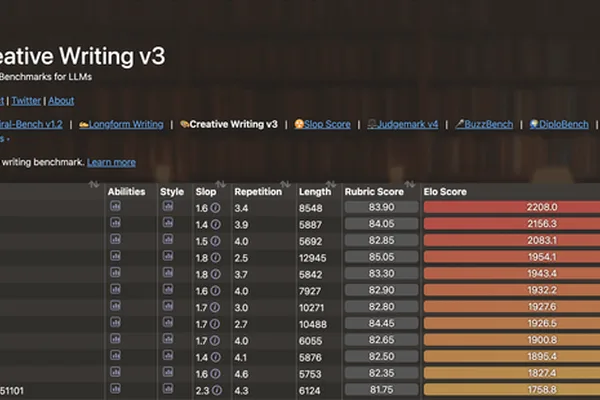600x400 pixels.
Task: Select the Creative Writing v3 tab
Action: point(229,124)
